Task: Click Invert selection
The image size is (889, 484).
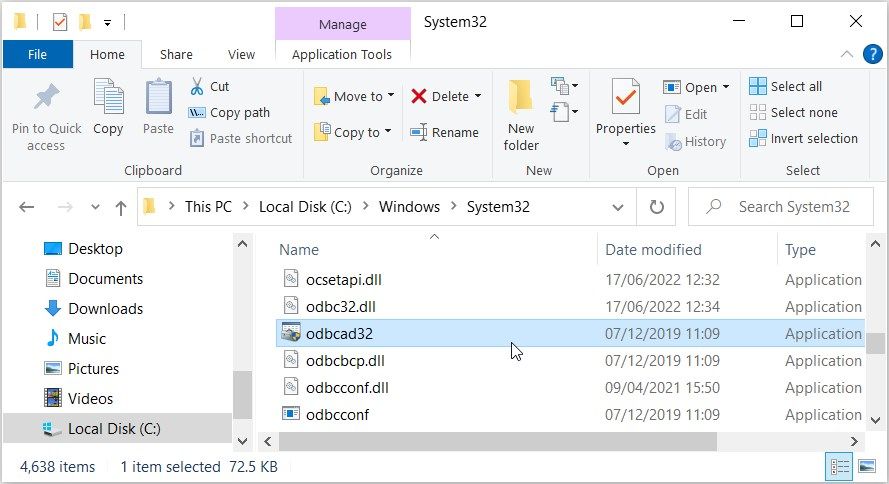Action: [804, 139]
